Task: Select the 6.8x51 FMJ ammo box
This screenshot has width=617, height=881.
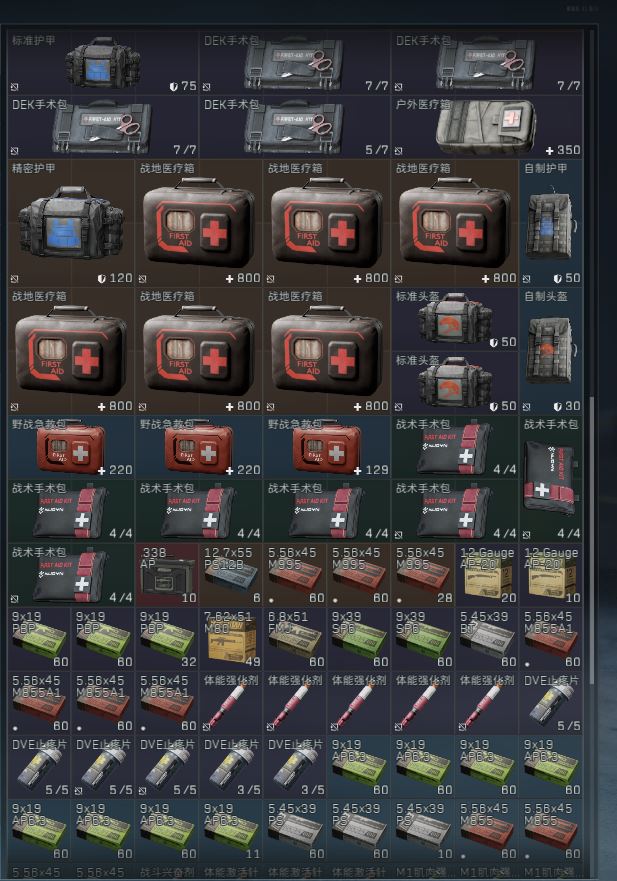Action: tap(295, 638)
